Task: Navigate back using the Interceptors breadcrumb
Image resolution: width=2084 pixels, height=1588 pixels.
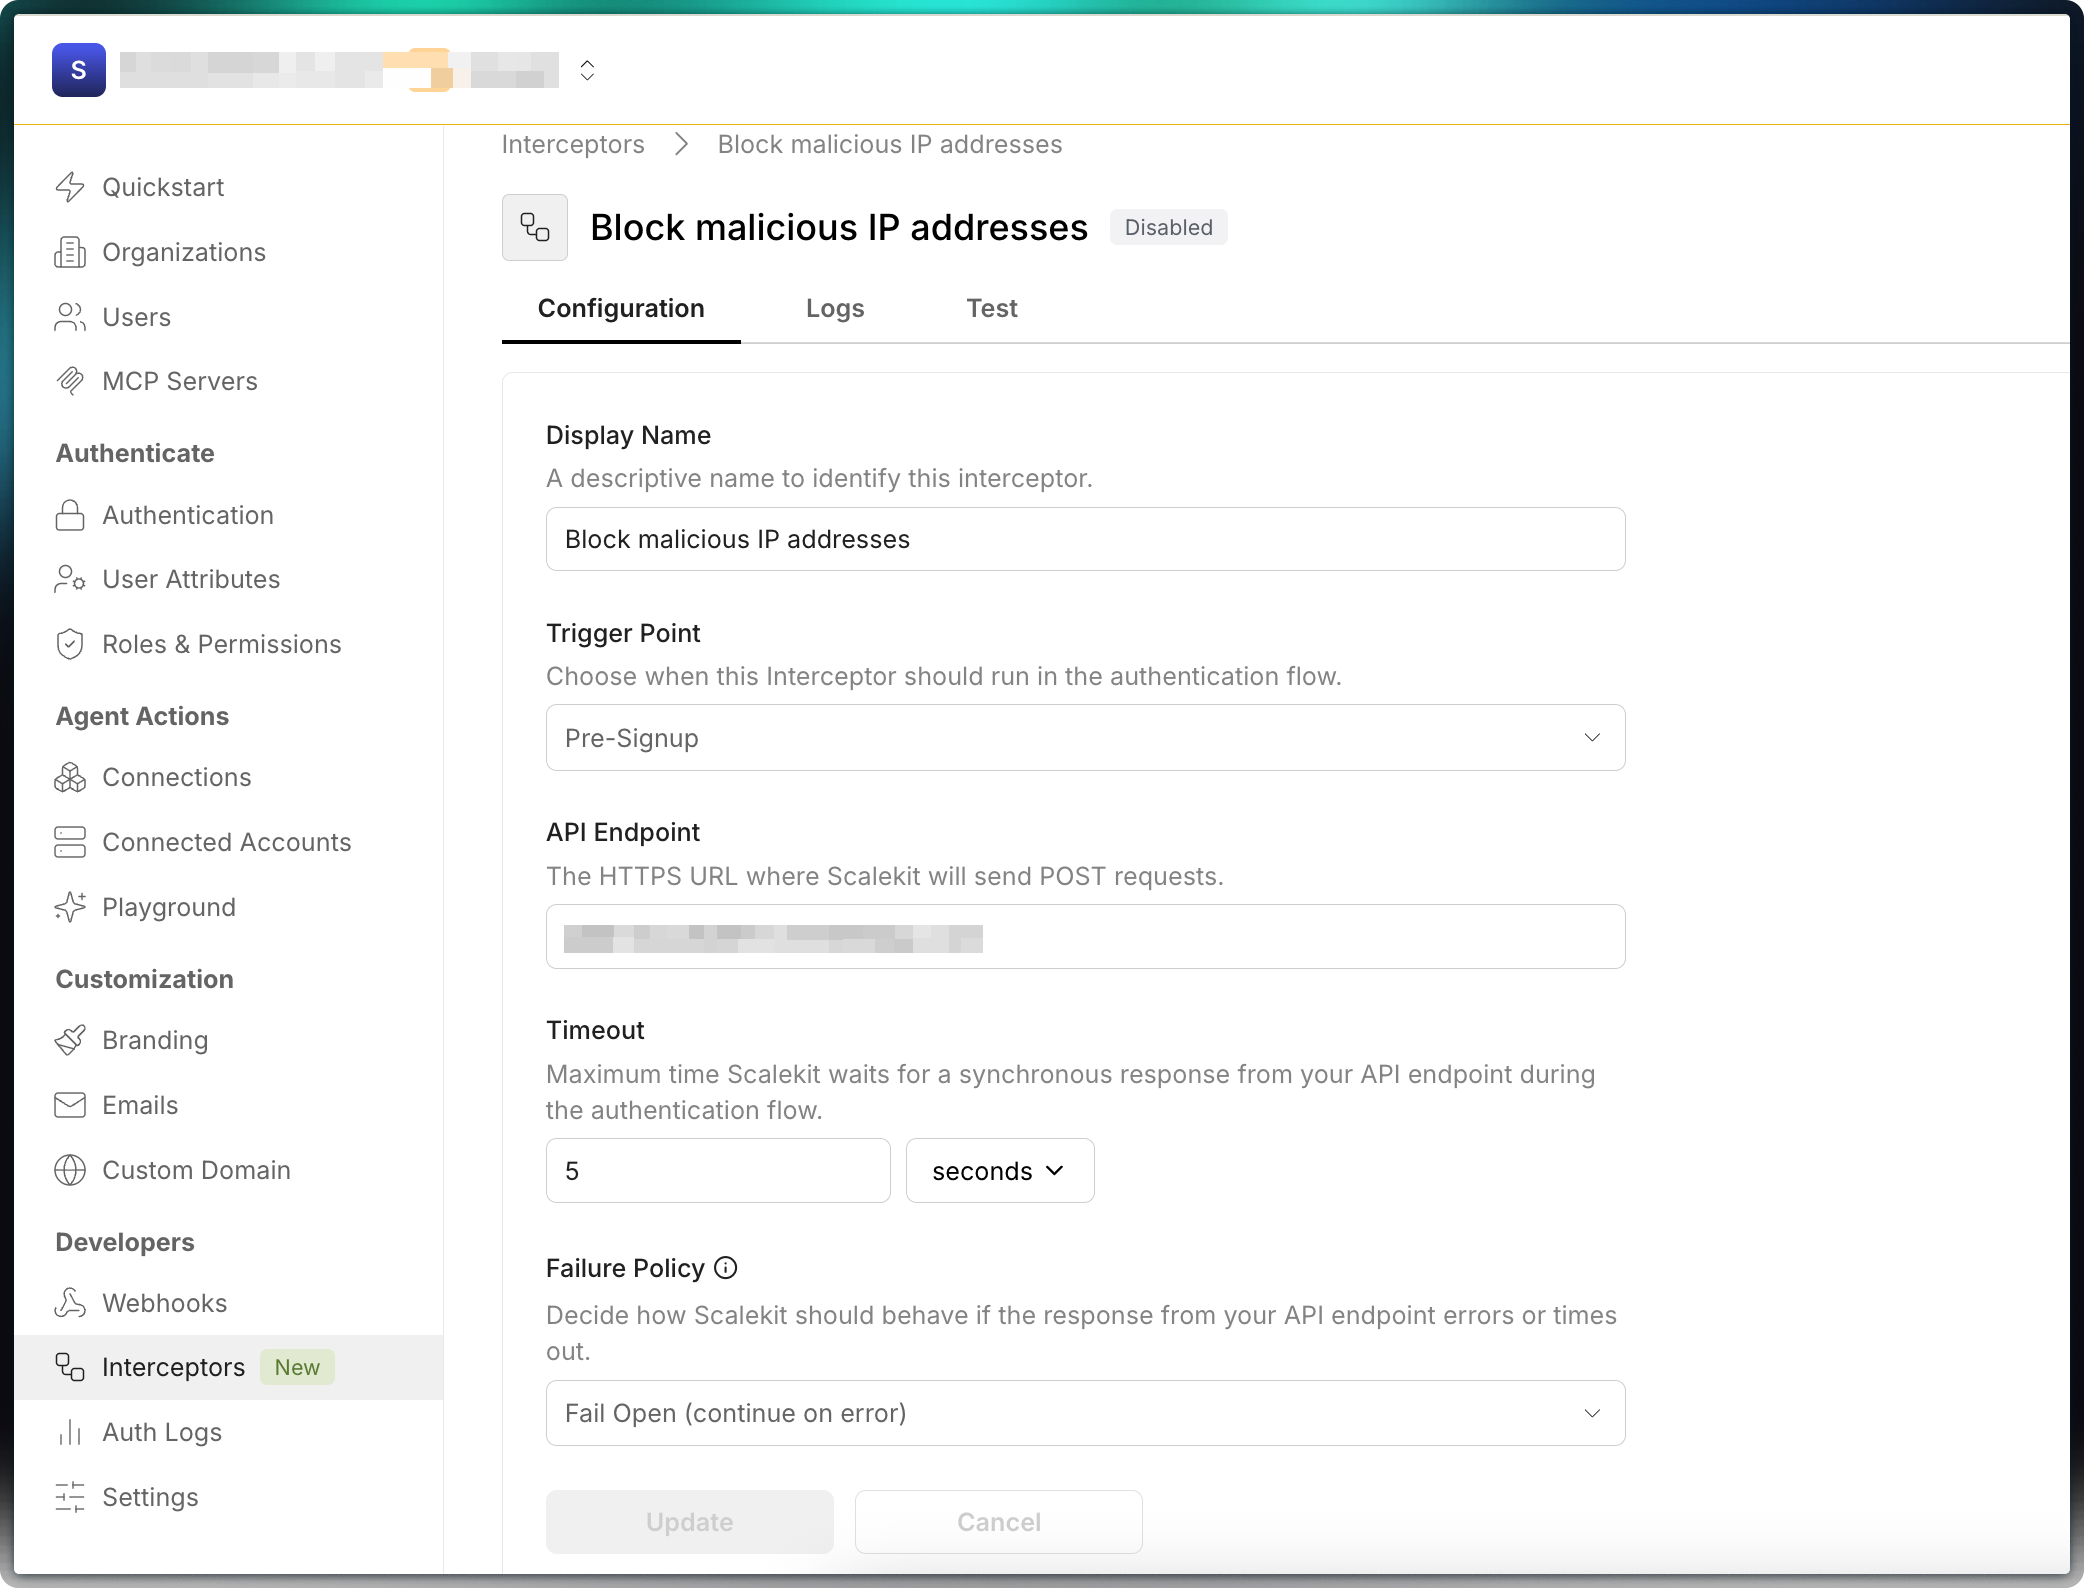Action: (x=572, y=144)
